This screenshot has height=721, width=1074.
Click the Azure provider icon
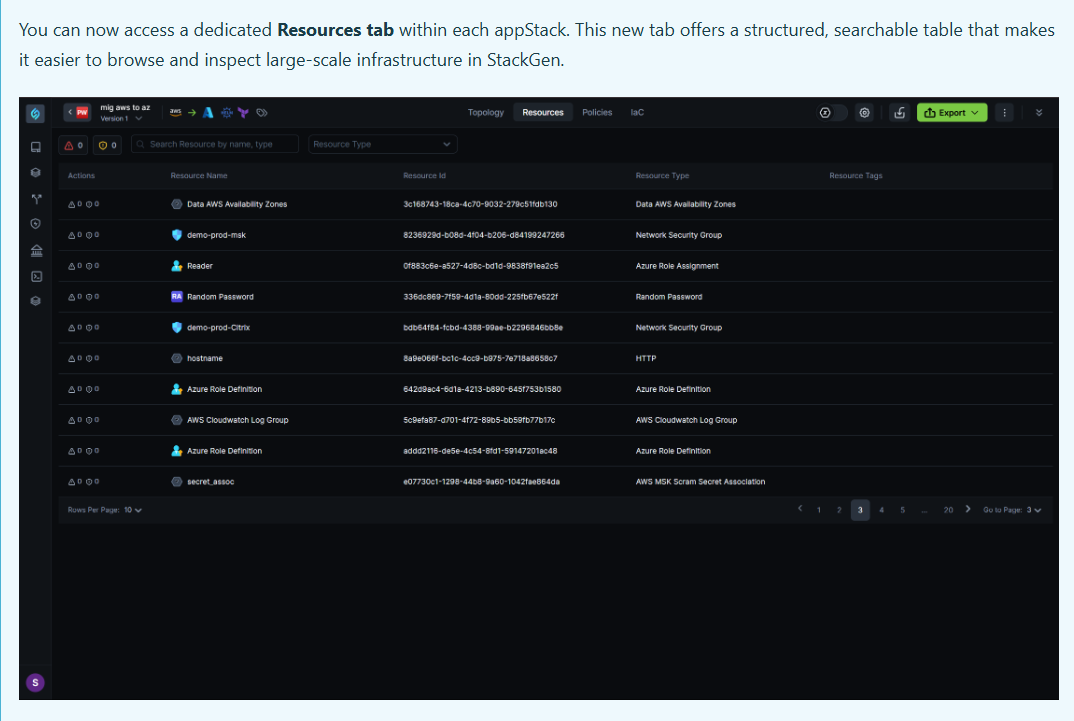(x=208, y=112)
